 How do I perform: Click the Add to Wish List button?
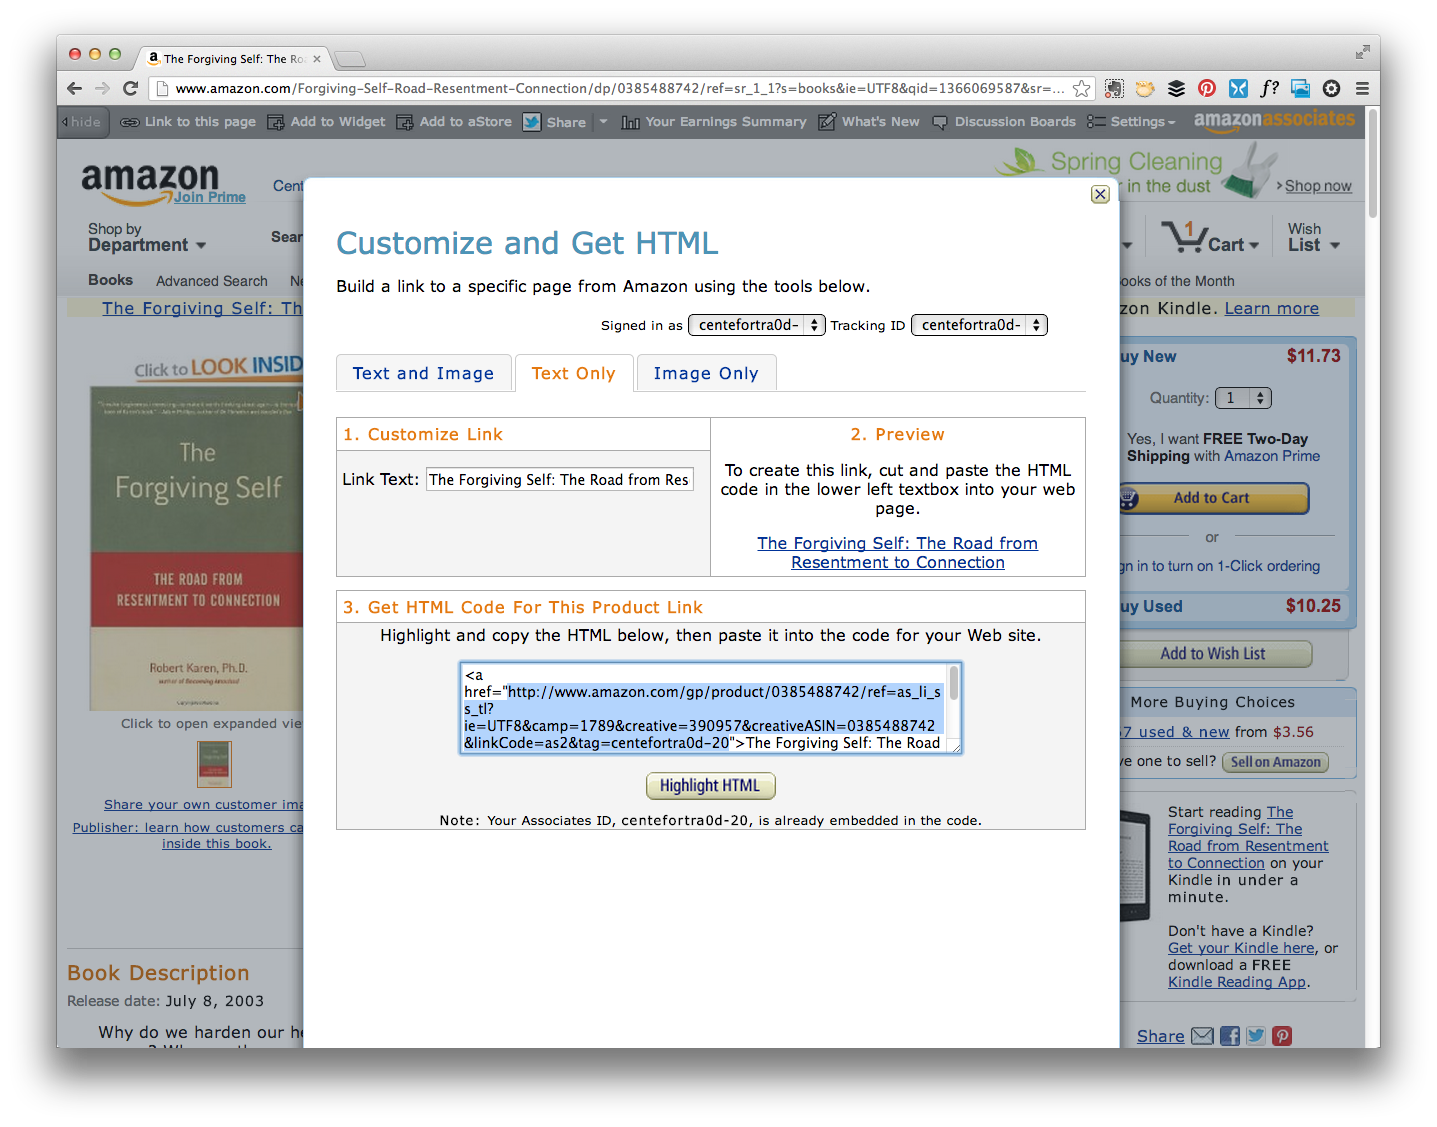(x=1213, y=654)
